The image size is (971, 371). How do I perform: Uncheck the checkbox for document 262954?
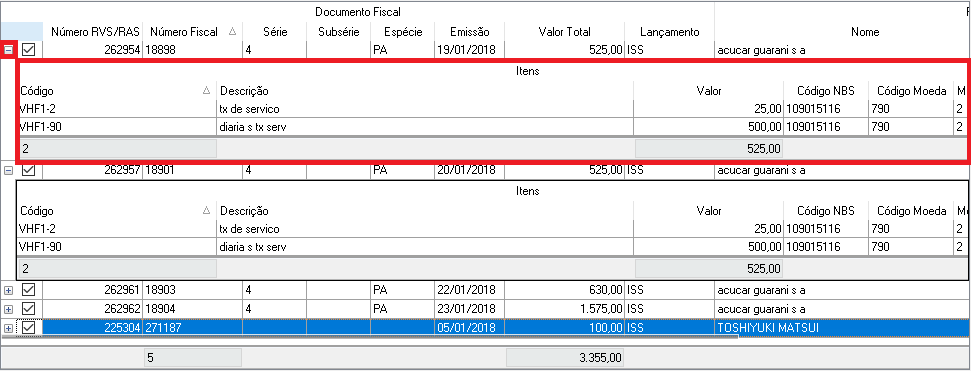tap(28, 50)
